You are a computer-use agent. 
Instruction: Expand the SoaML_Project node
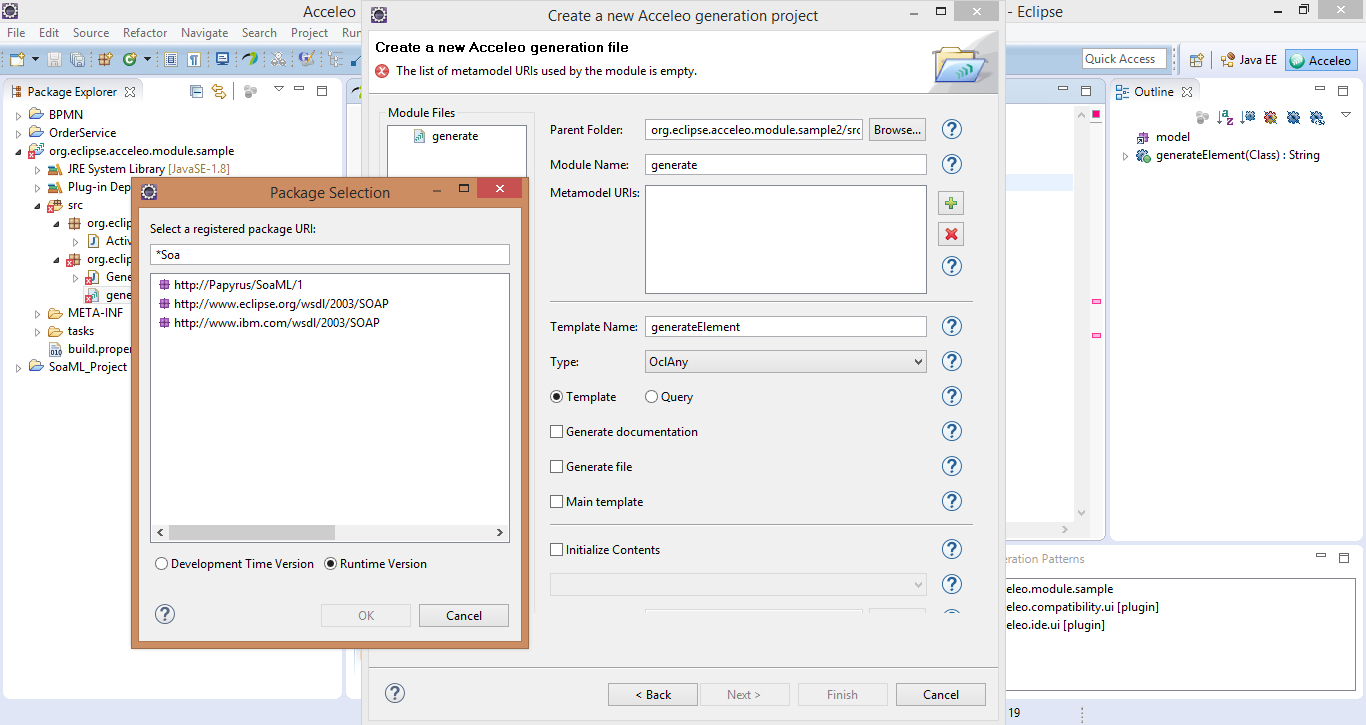pos(18,368)
